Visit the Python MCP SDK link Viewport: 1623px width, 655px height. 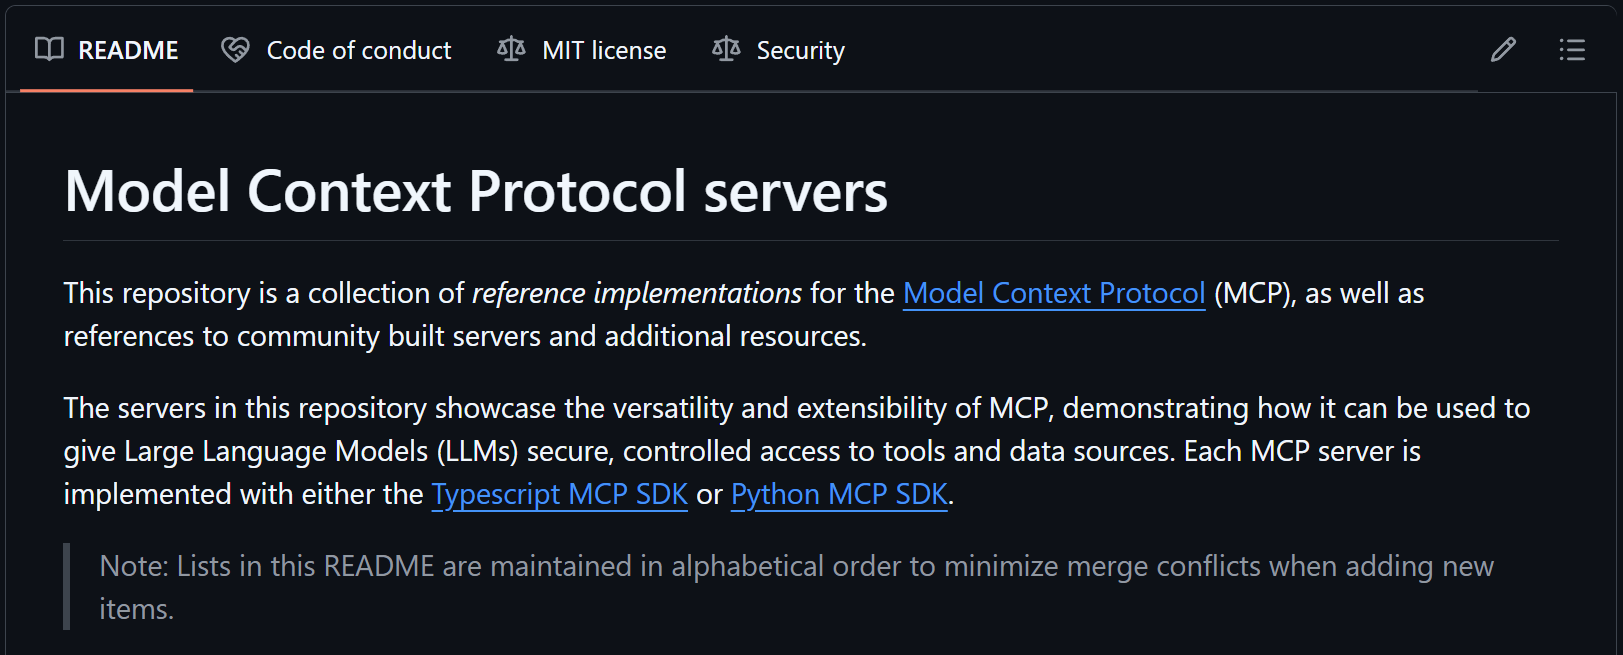coord(839,494)
